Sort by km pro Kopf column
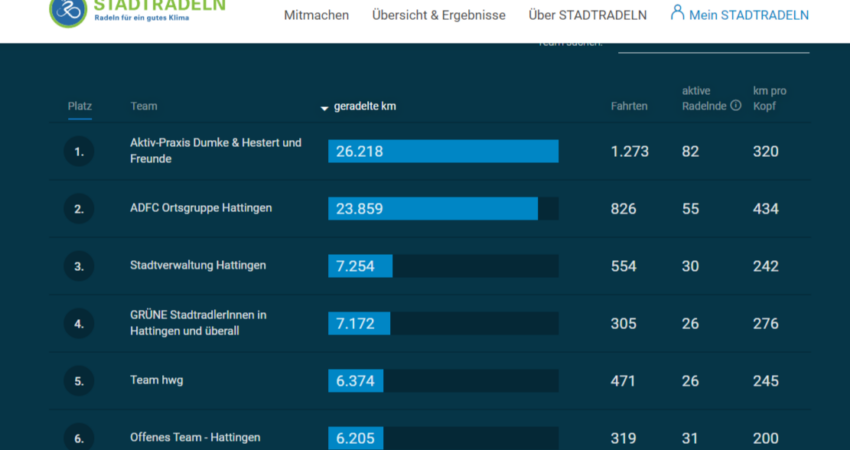 [x=770, y=98]
